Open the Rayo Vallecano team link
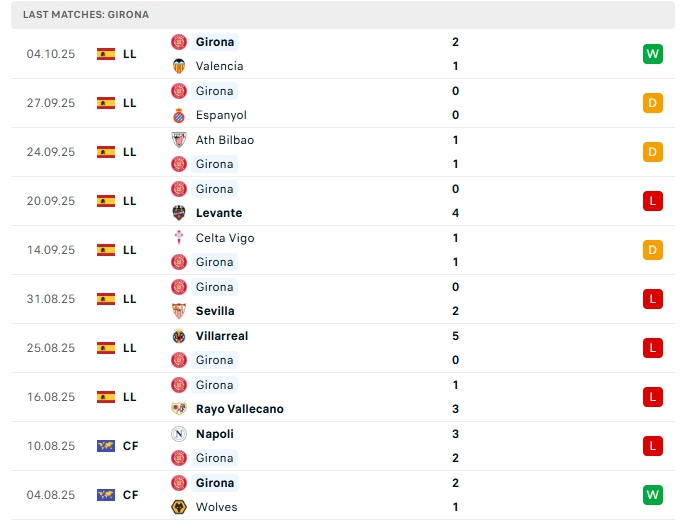This screenshot has width=685, height=521. point(239,409)
